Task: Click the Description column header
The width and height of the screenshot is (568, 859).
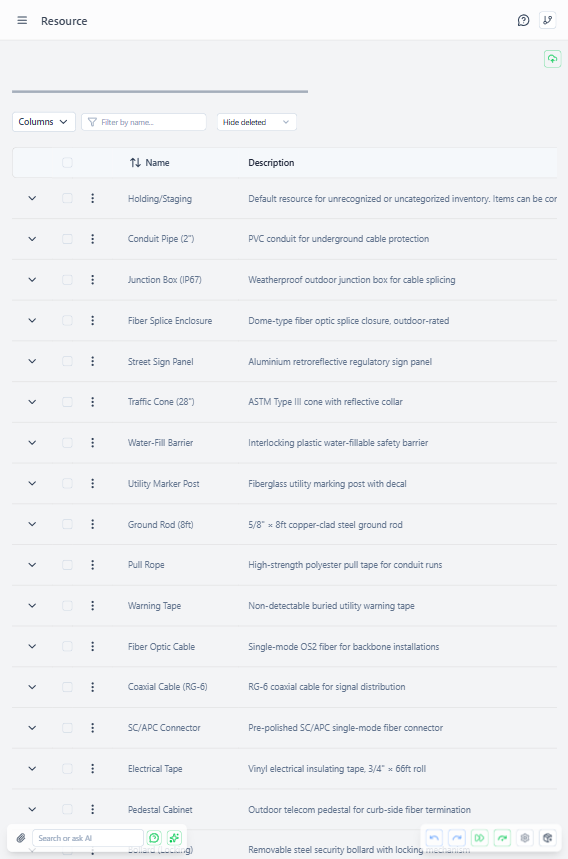Action: coord(271,163)
